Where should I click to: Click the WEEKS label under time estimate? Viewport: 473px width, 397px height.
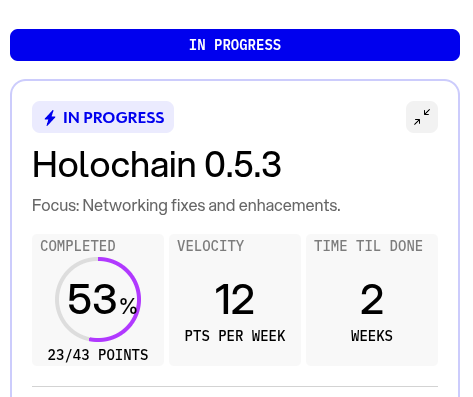[x=372, y=336]
